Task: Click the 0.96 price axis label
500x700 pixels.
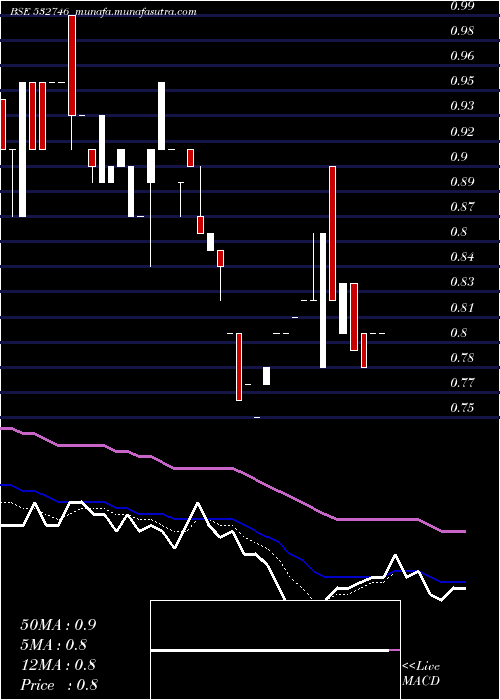Action: click(x=462, y=56)
